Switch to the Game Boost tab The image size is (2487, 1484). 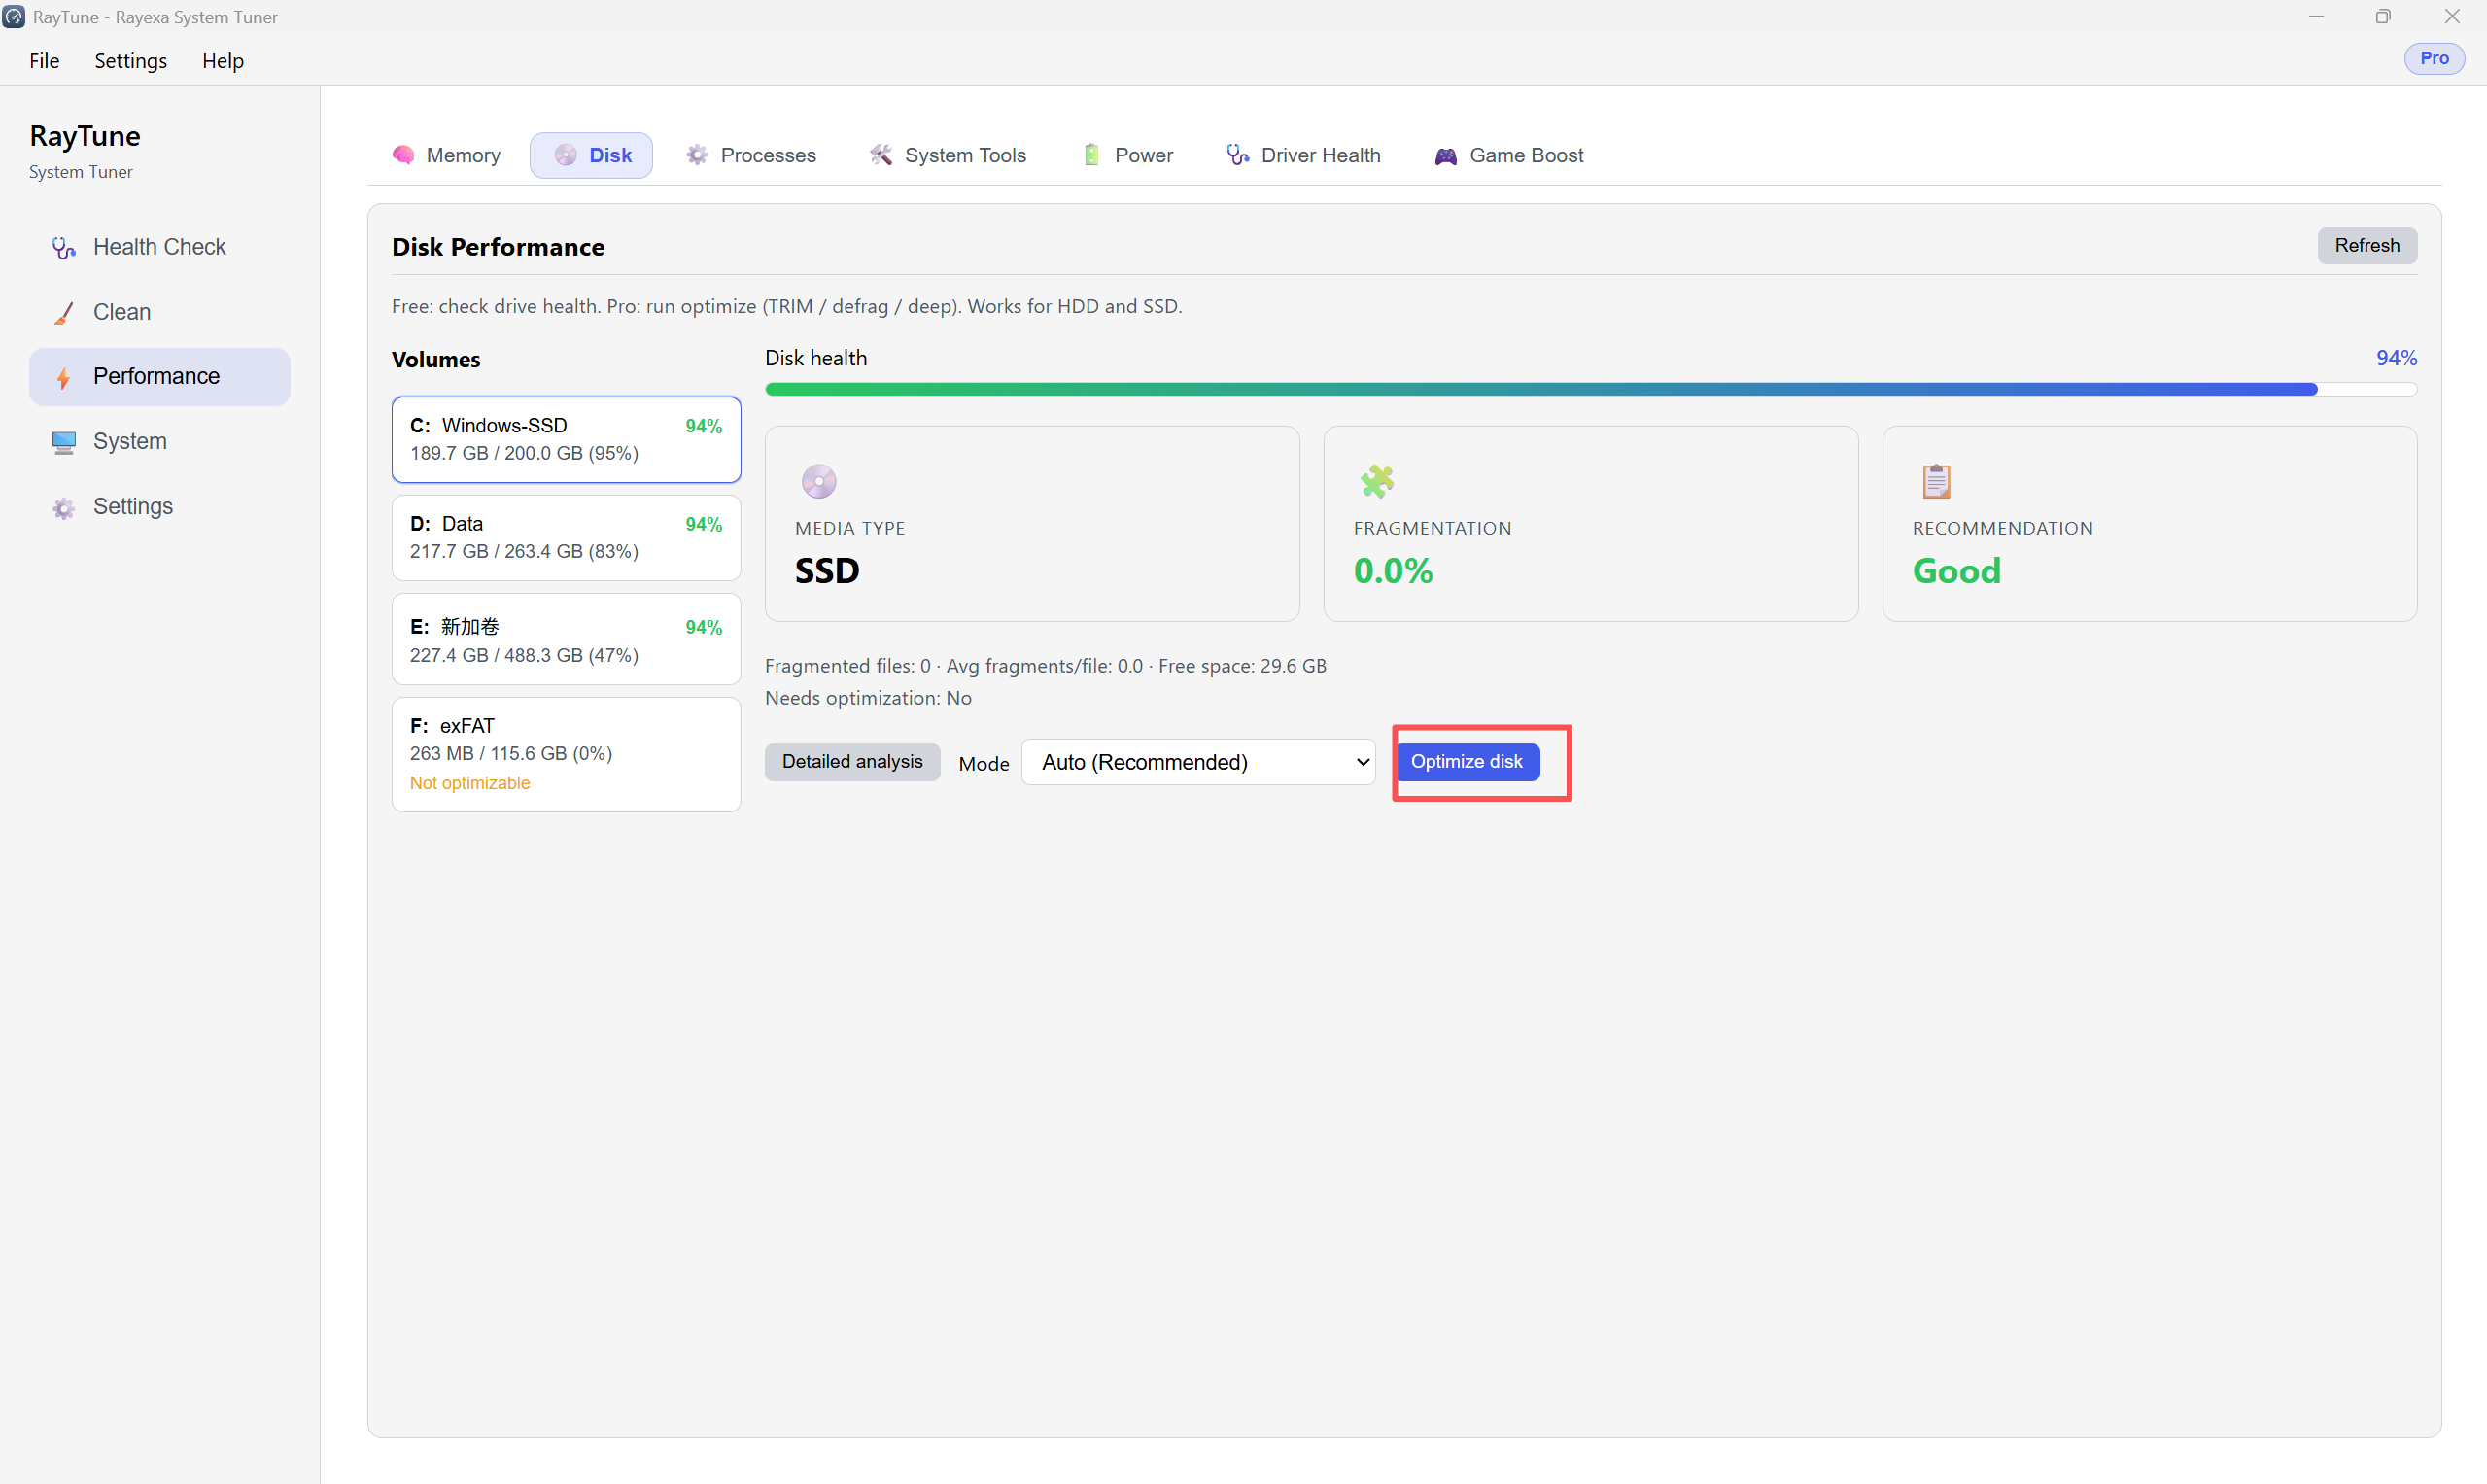(x=1511, y=155)
